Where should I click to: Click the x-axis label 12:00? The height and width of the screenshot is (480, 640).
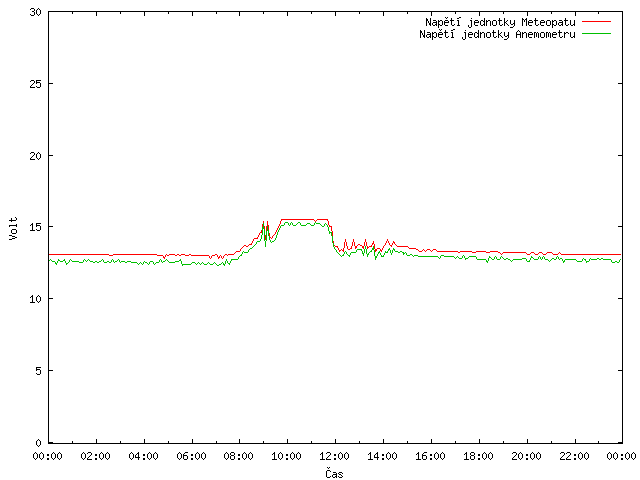click(x=335, y=456)
